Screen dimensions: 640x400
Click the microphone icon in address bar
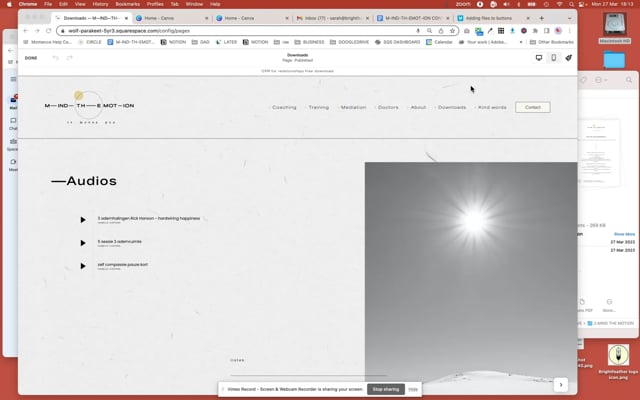tap(418, 31)
